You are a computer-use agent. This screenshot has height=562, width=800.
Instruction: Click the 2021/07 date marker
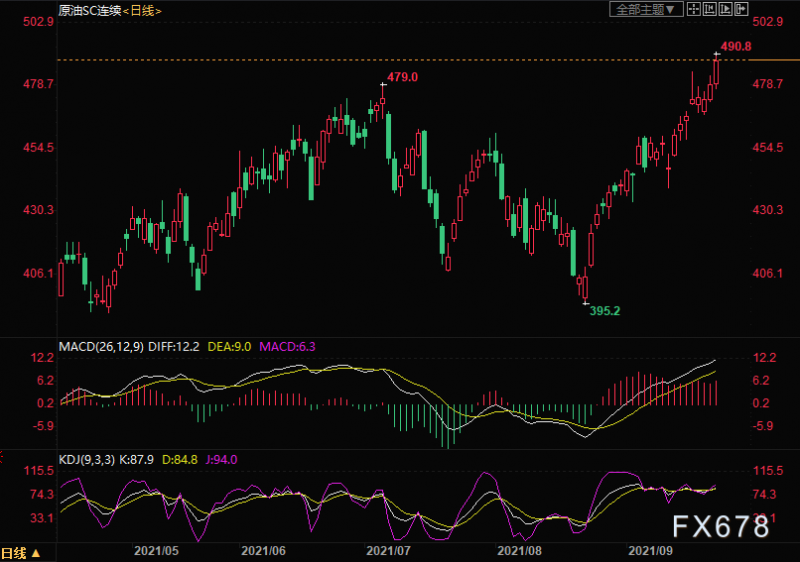388,551
